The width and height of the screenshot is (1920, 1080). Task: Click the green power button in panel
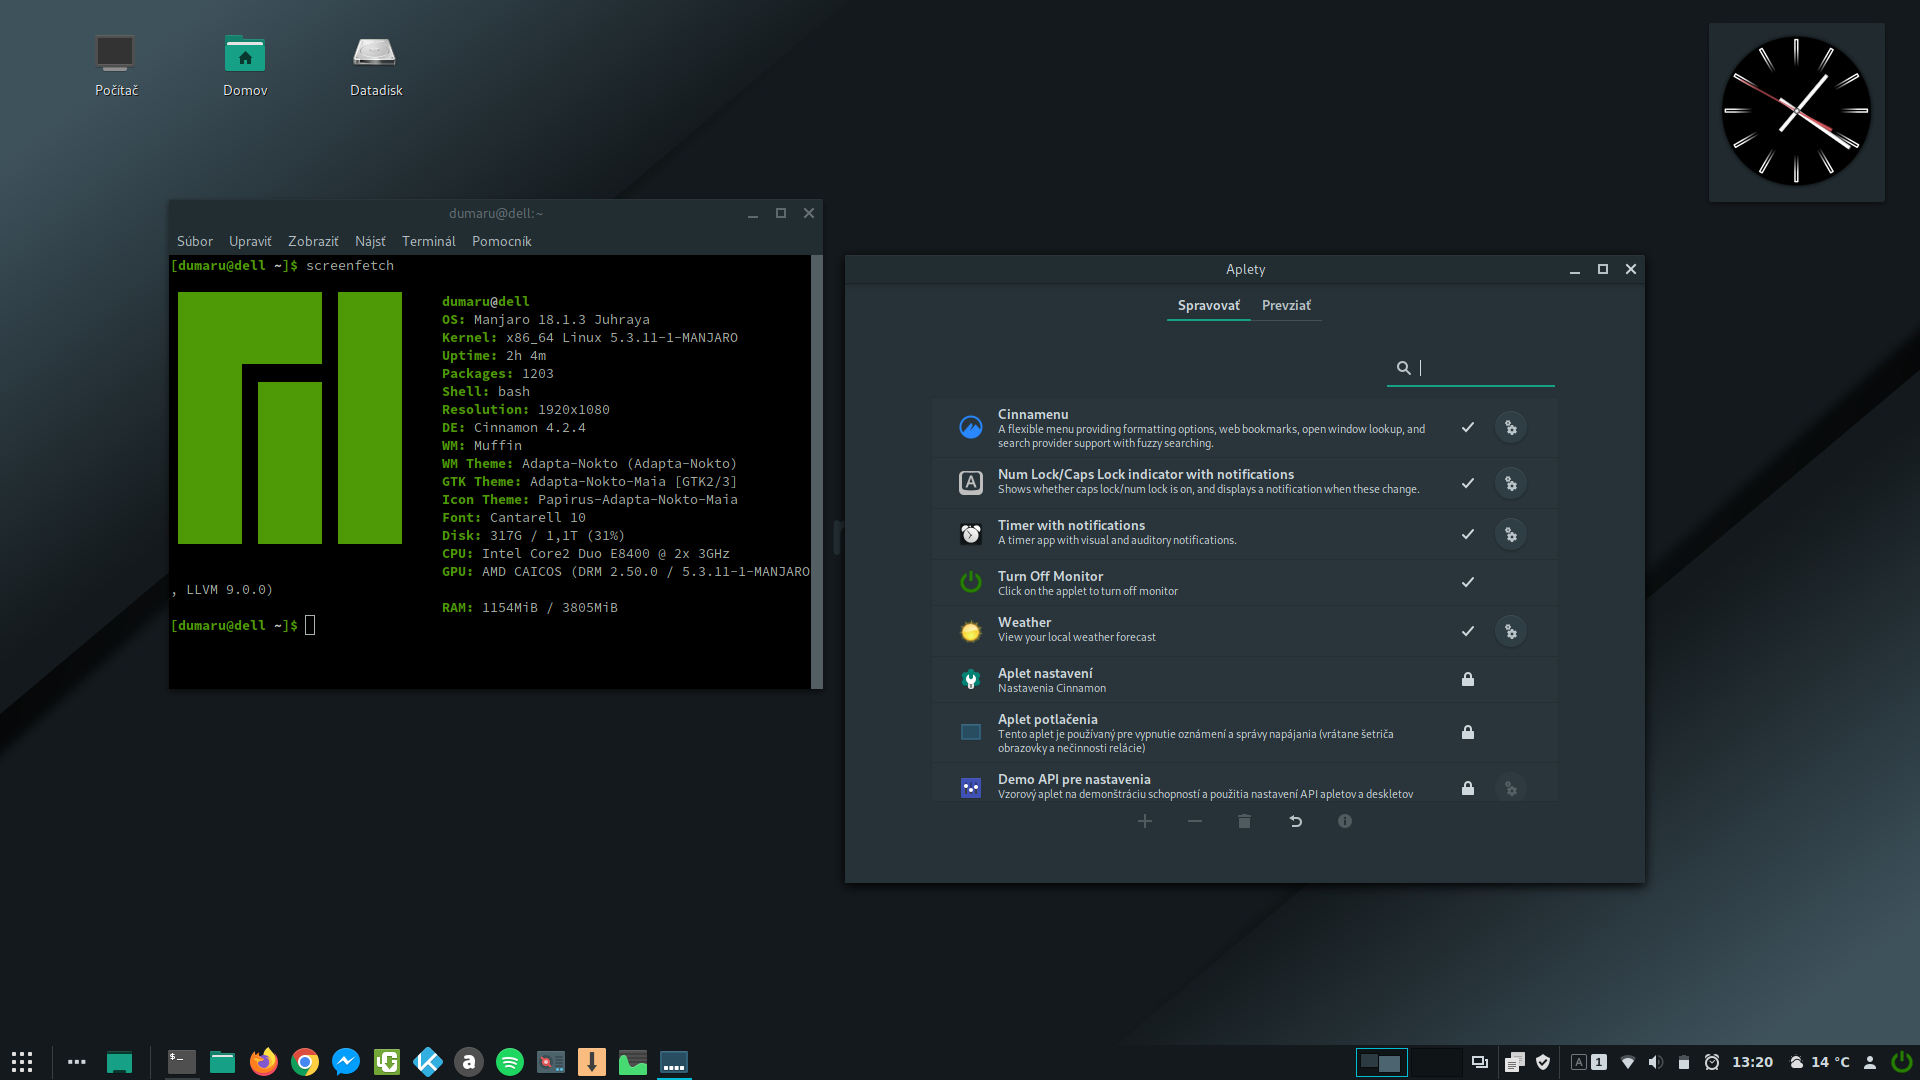tap(1901, 1062)
